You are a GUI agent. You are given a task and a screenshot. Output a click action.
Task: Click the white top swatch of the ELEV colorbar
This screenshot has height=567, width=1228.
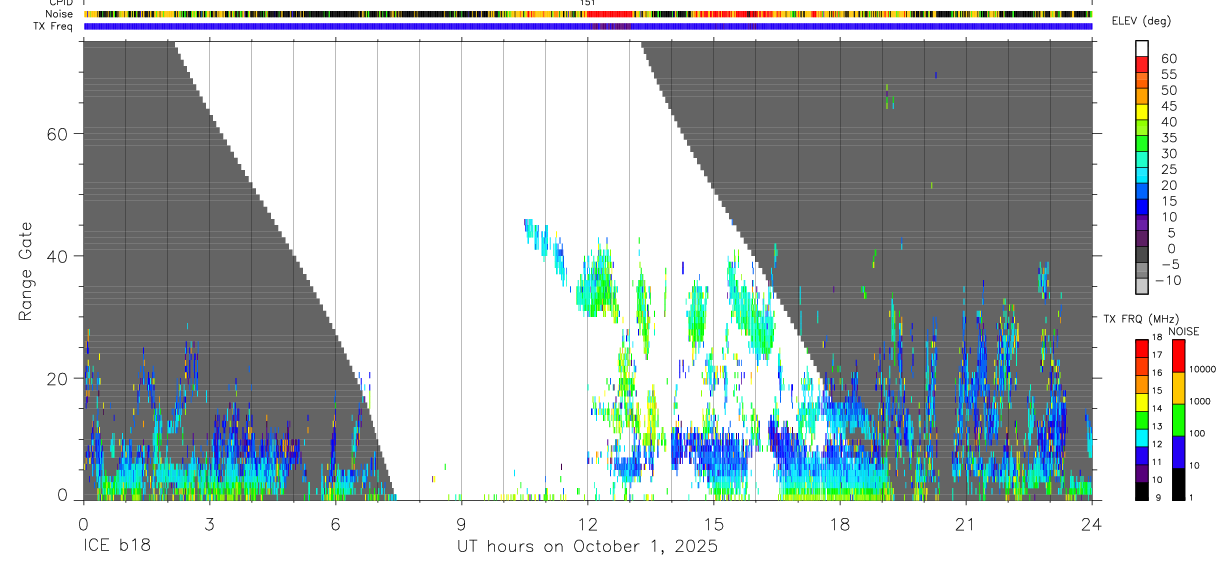click(x=1142, y=49)
